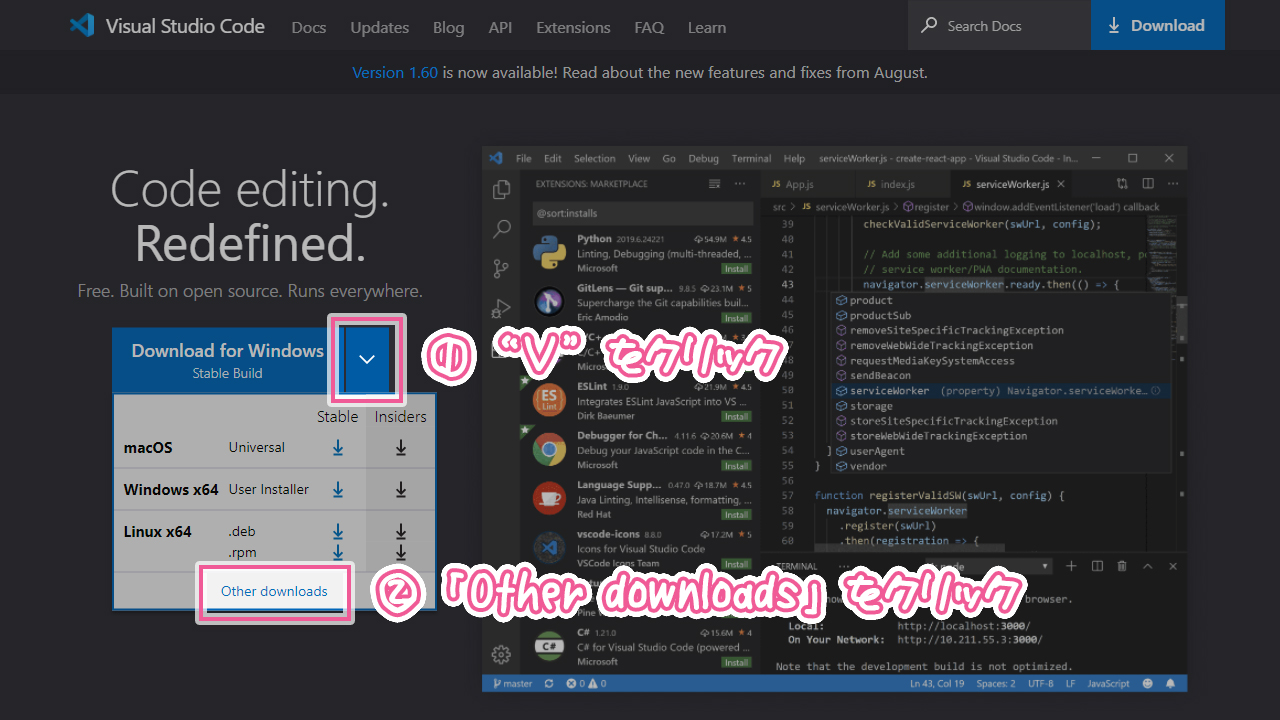
Task: Open editor More Actions ellipsis
Action: (x=1173, y=184)
